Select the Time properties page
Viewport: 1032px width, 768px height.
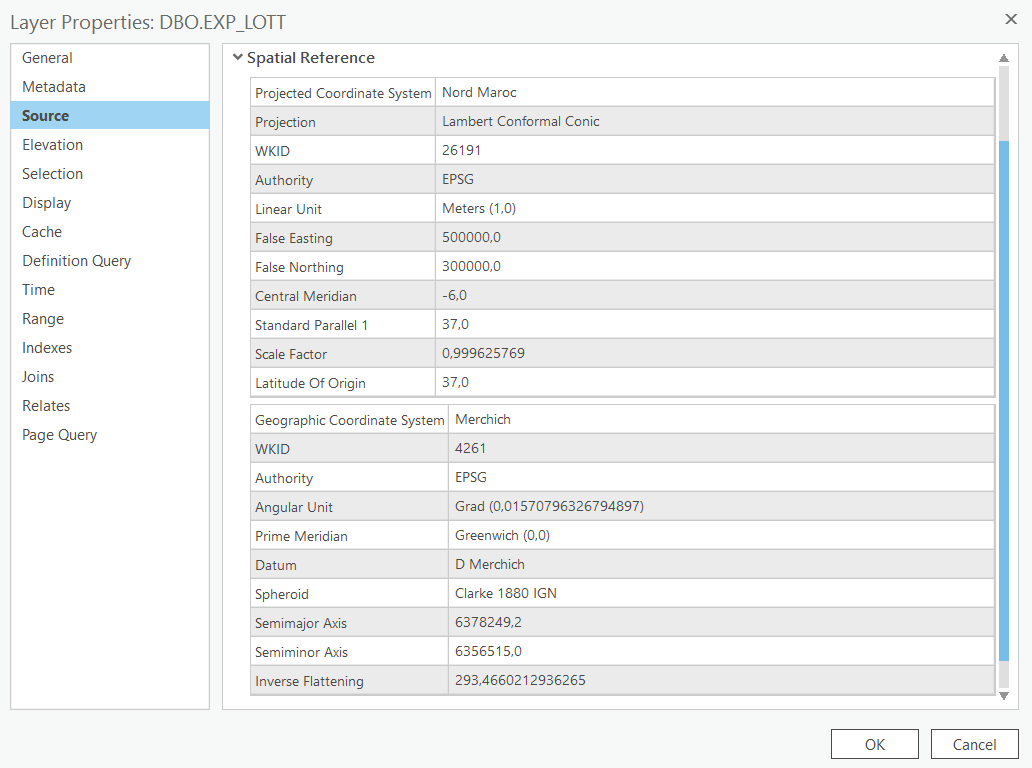click(38, 289)
